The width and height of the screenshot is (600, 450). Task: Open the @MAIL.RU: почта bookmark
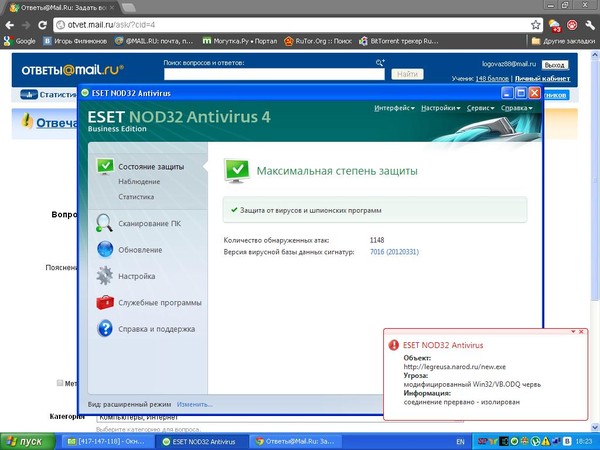154,41
